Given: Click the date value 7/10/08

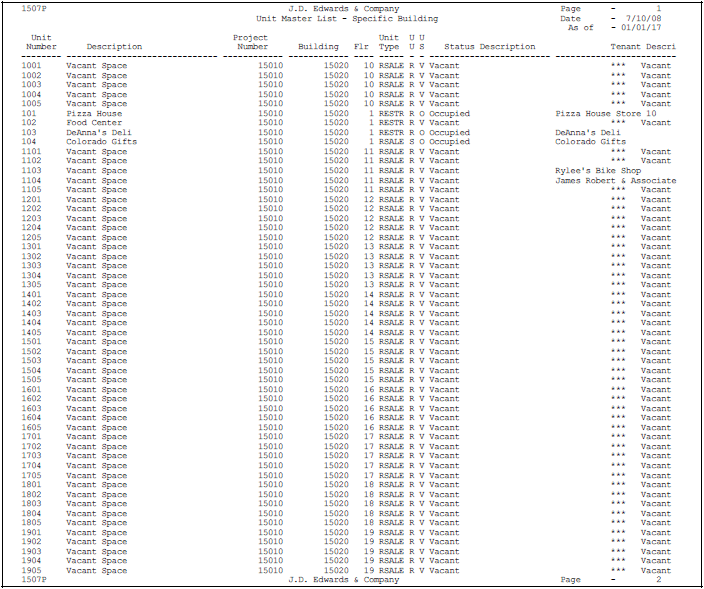Looking at the screenshot, I should [x=643, y=19].
